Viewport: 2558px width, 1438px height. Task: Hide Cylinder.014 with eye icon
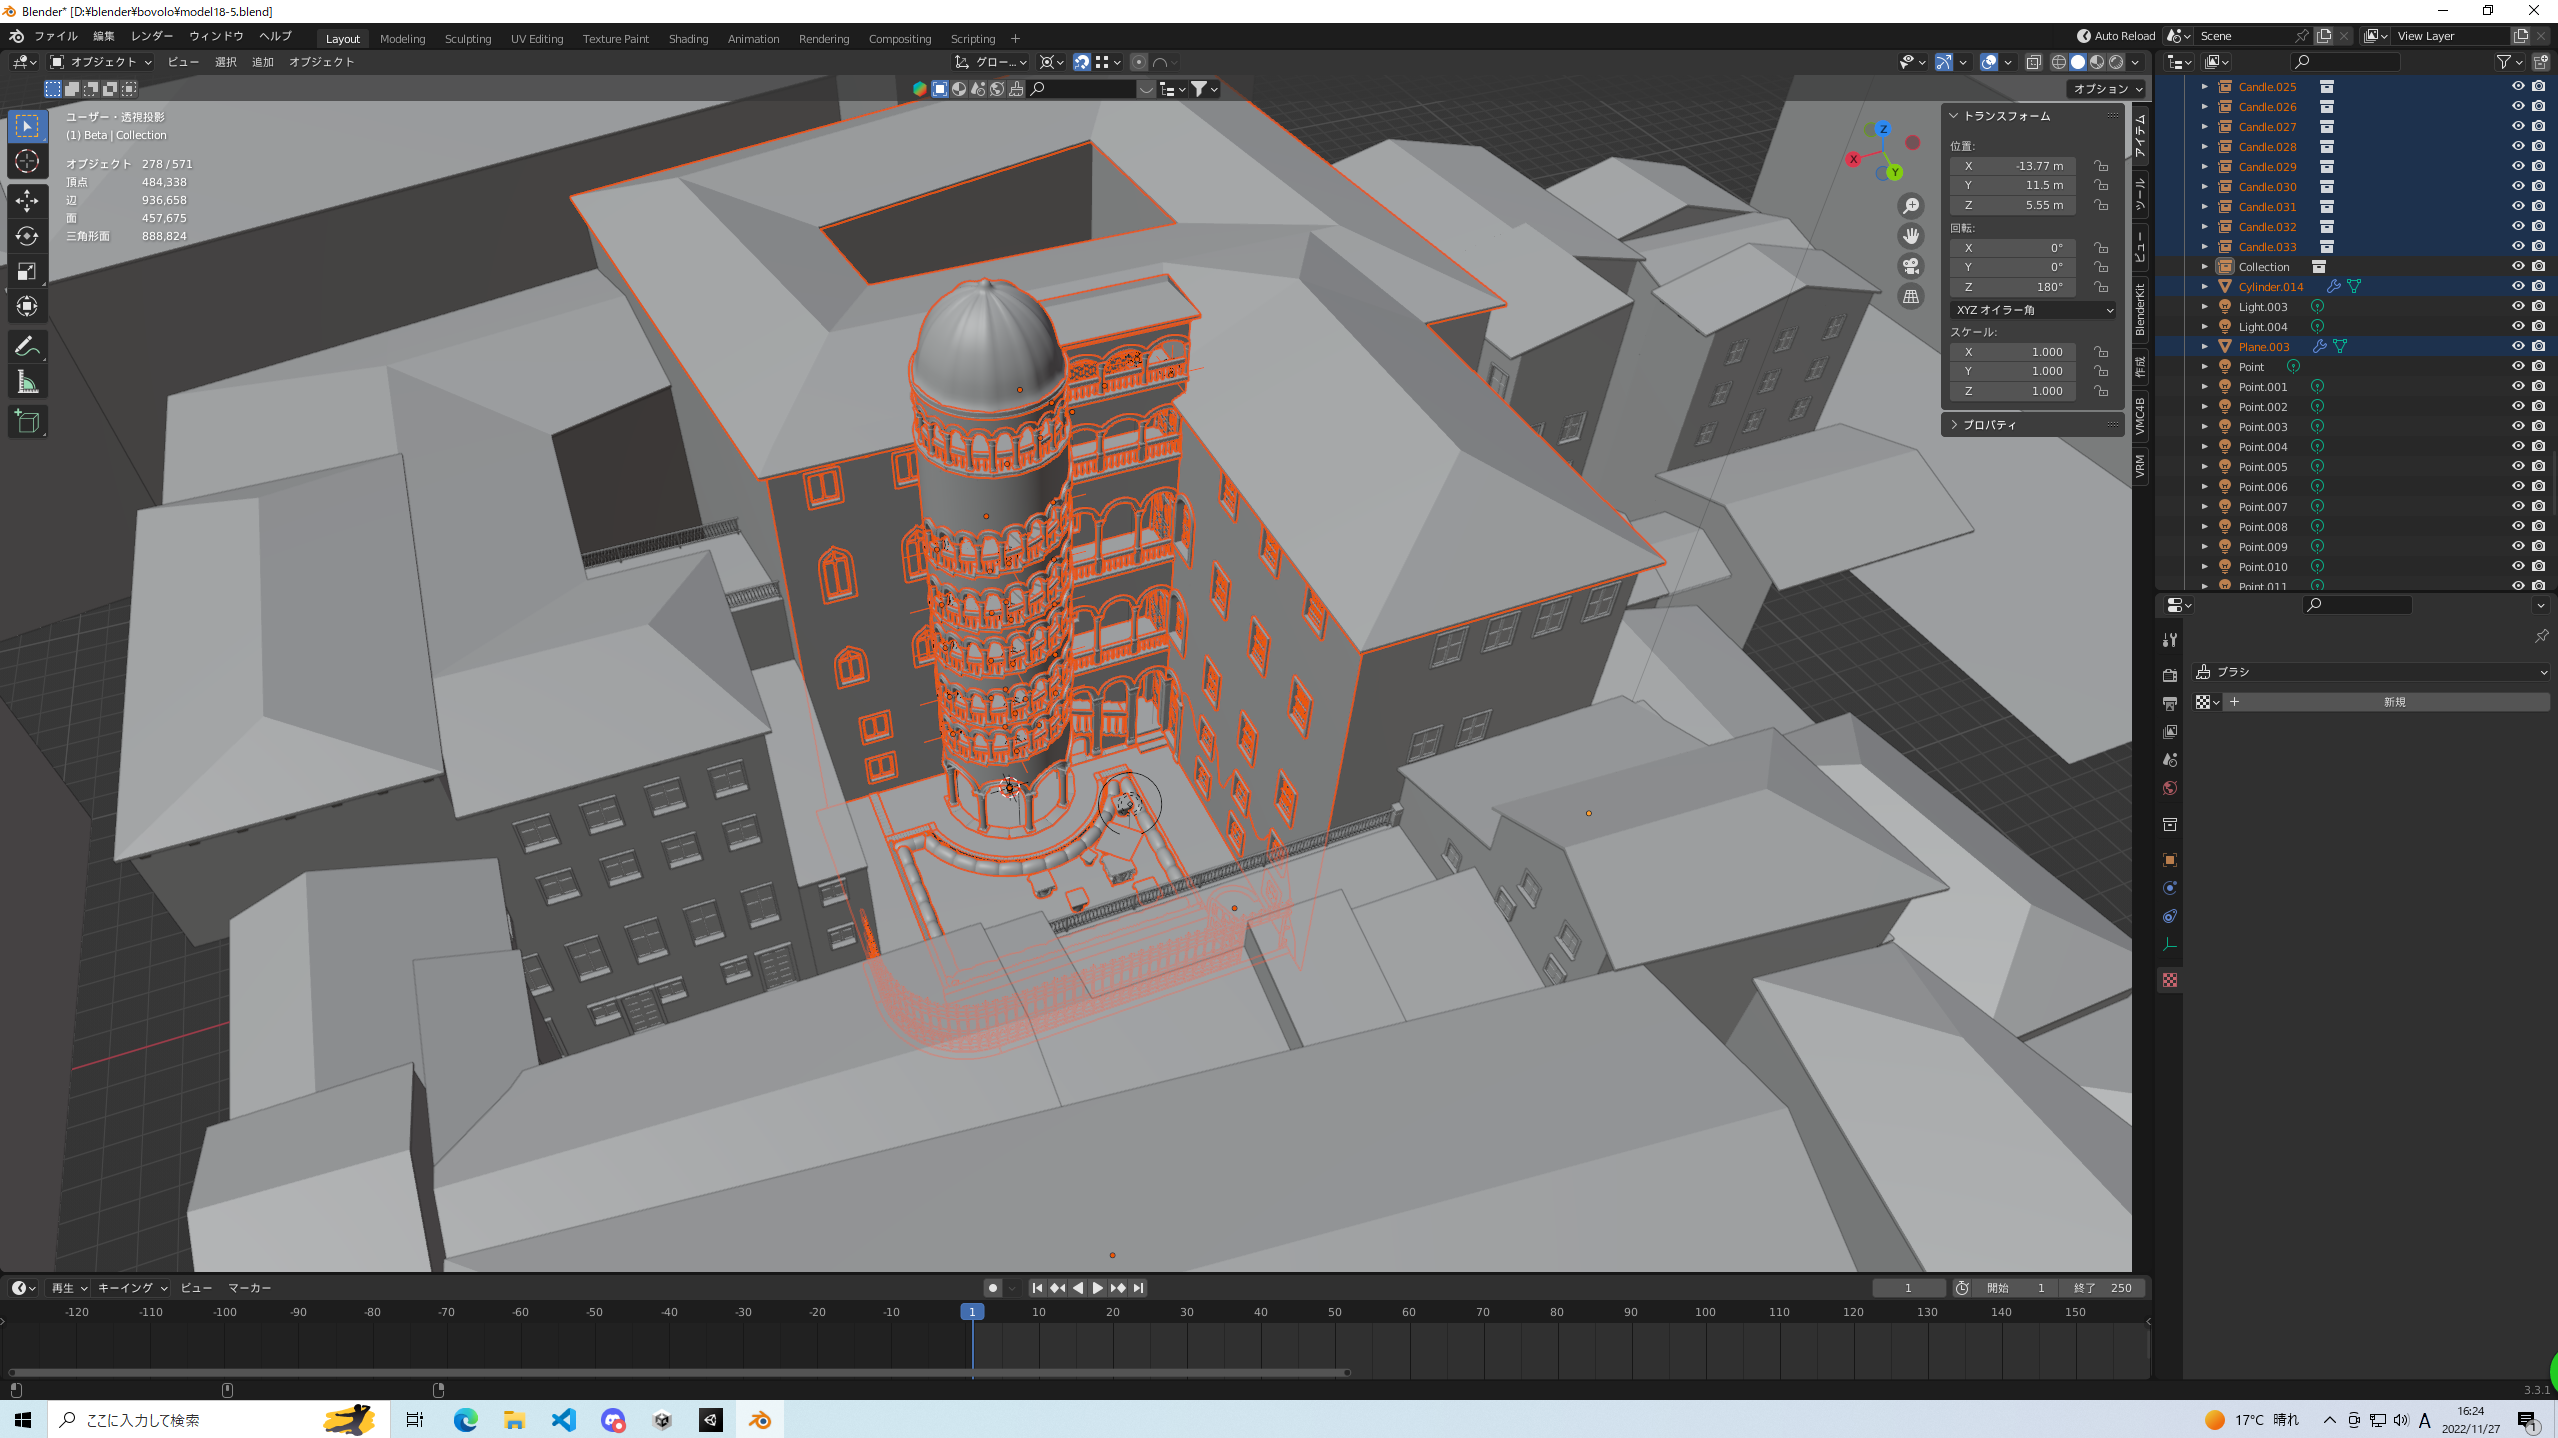coord(2517,286)
